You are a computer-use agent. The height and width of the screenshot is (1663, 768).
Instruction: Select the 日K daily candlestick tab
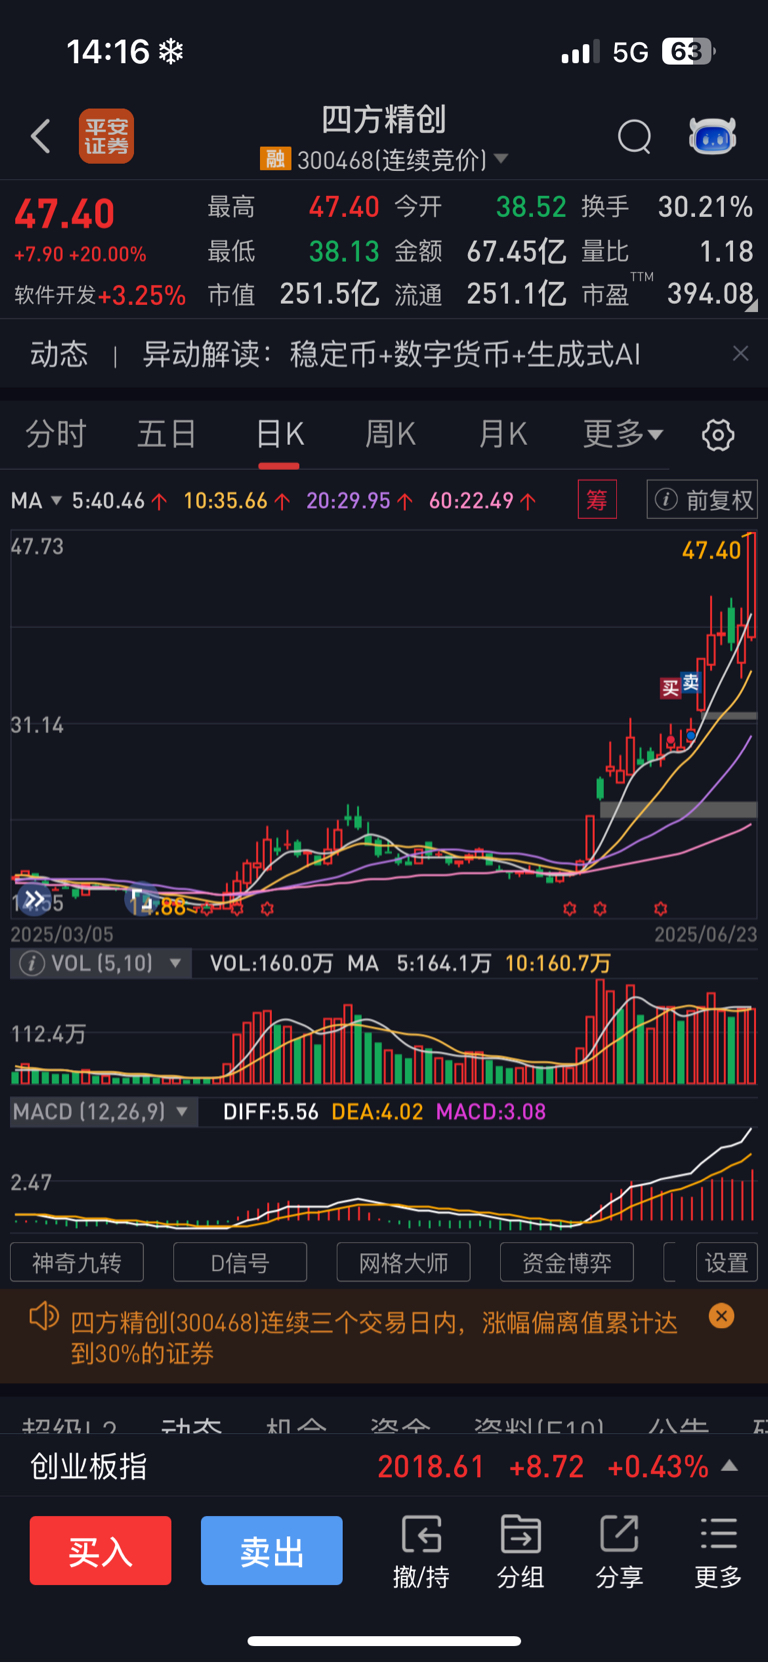click(x=279, y=434)
